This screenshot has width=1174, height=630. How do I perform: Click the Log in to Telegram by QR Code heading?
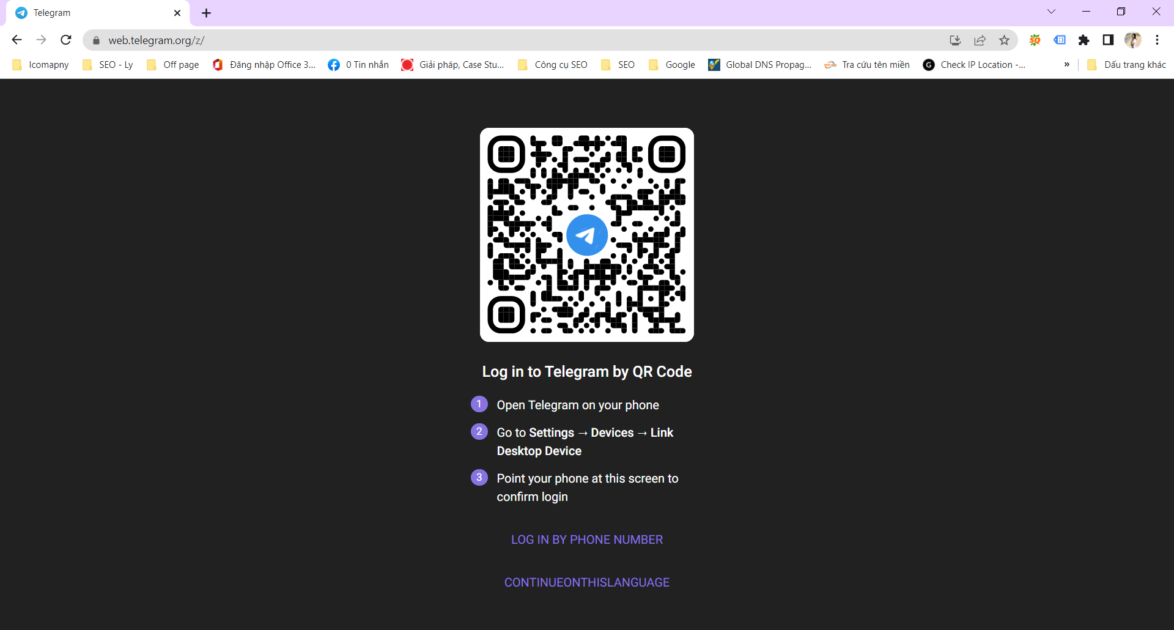[587, 372]
